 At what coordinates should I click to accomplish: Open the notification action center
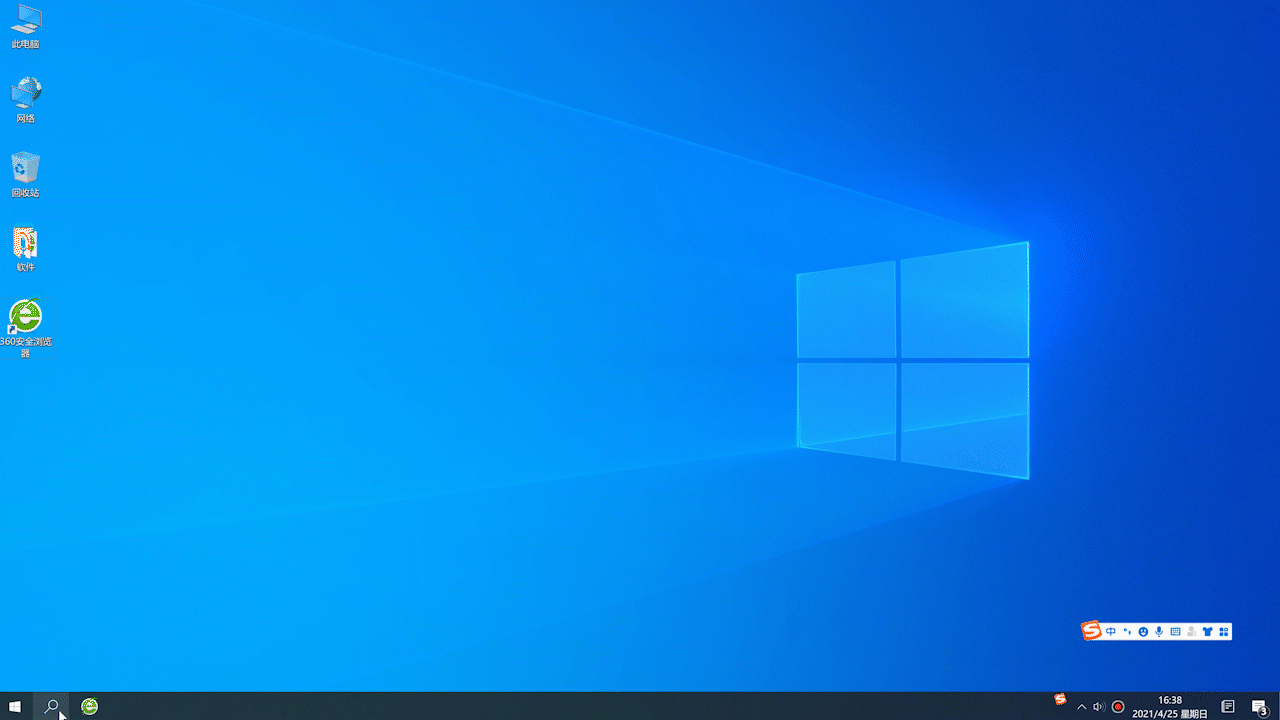tap(1259, 707)
